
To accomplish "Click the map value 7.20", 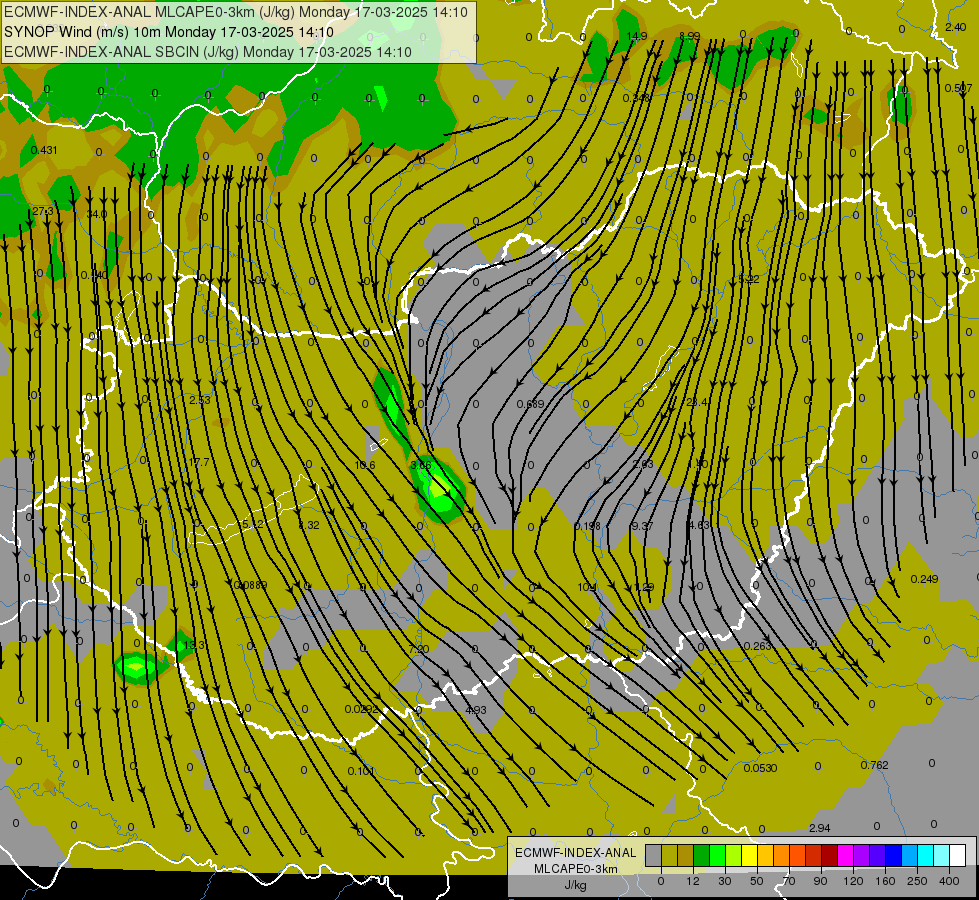I will (418, 649).
